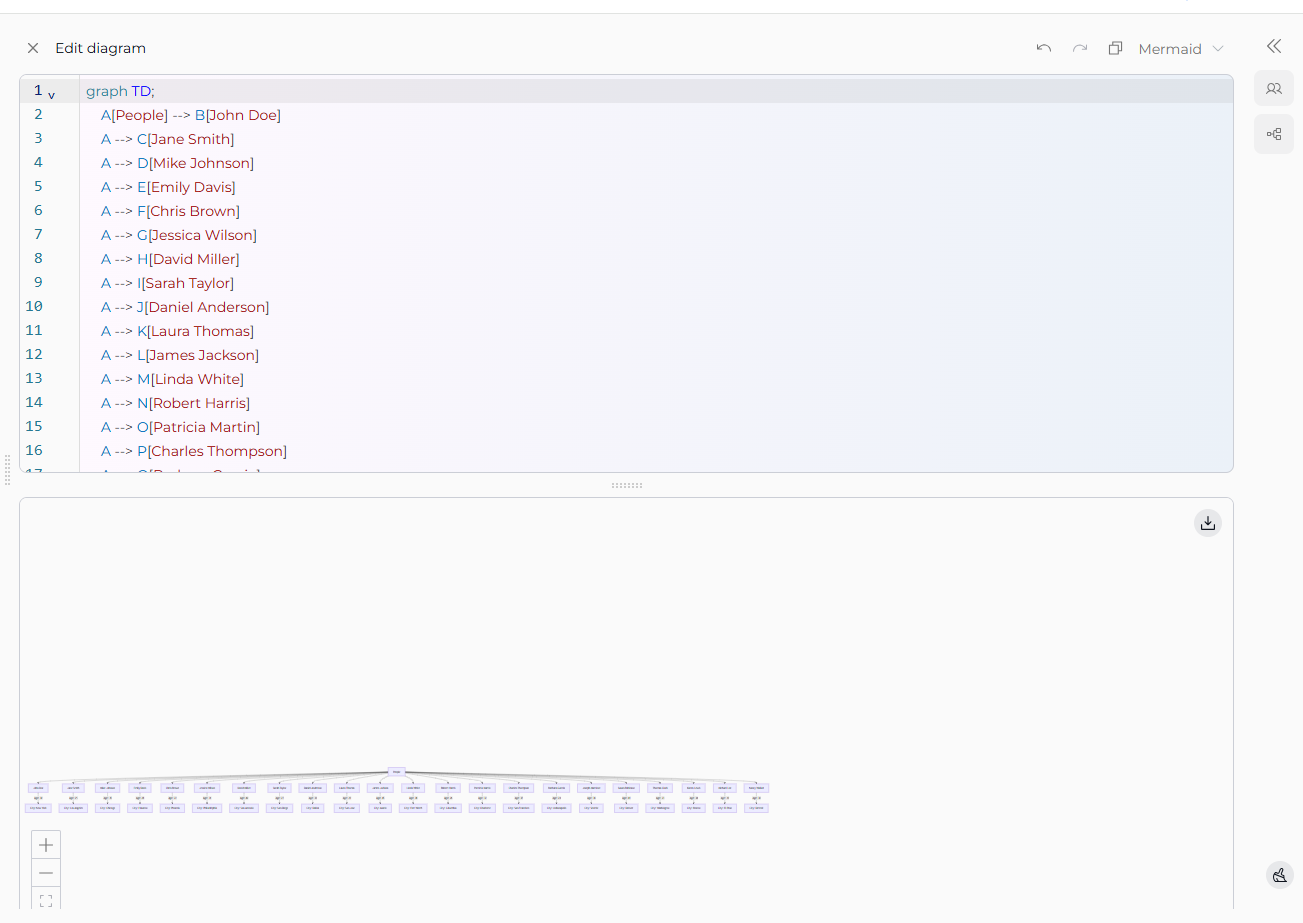The image size is (1303, 923).
Task: Click the redo arrow icon
Action: tap(1080, 48)
